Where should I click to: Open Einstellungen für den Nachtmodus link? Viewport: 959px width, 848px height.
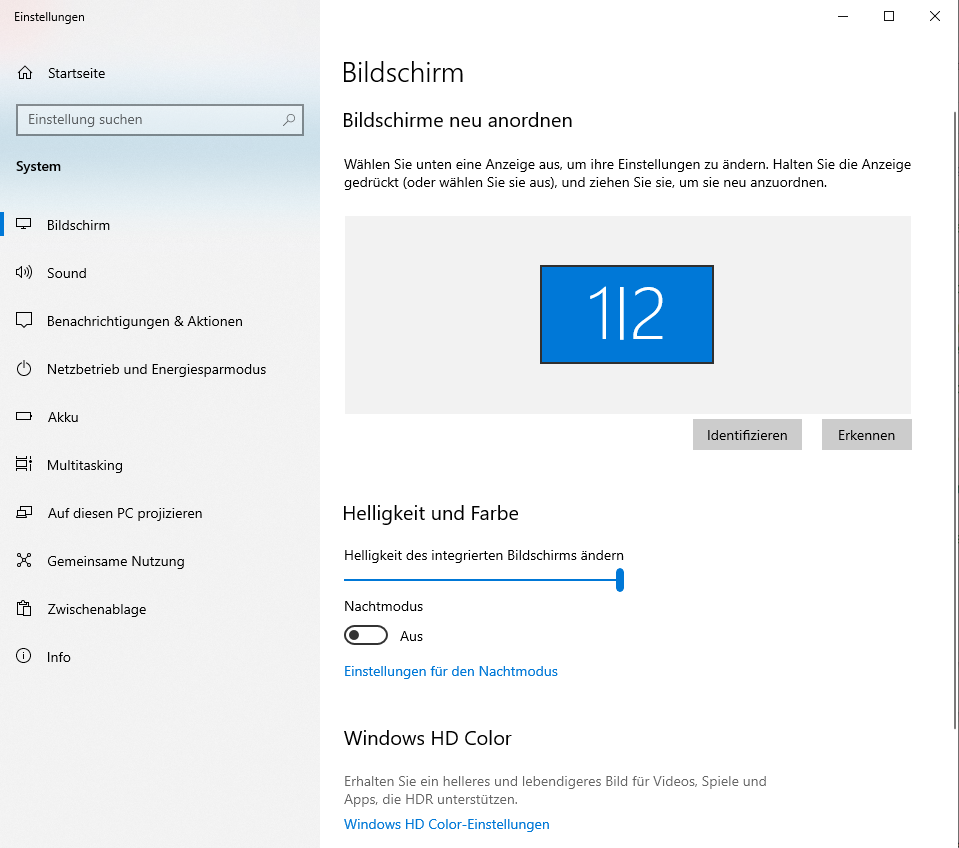[x=450, y=672]
